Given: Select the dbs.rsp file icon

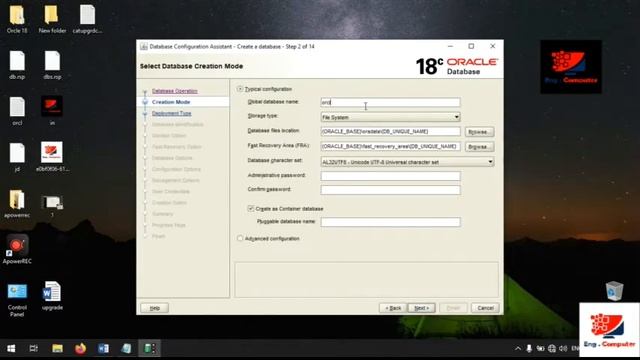Looking at the screenshot, I should (x=52, y=61).
